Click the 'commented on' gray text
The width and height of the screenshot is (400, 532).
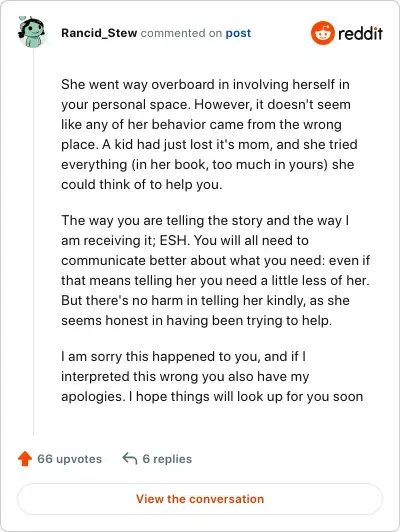tap(181, 33)
